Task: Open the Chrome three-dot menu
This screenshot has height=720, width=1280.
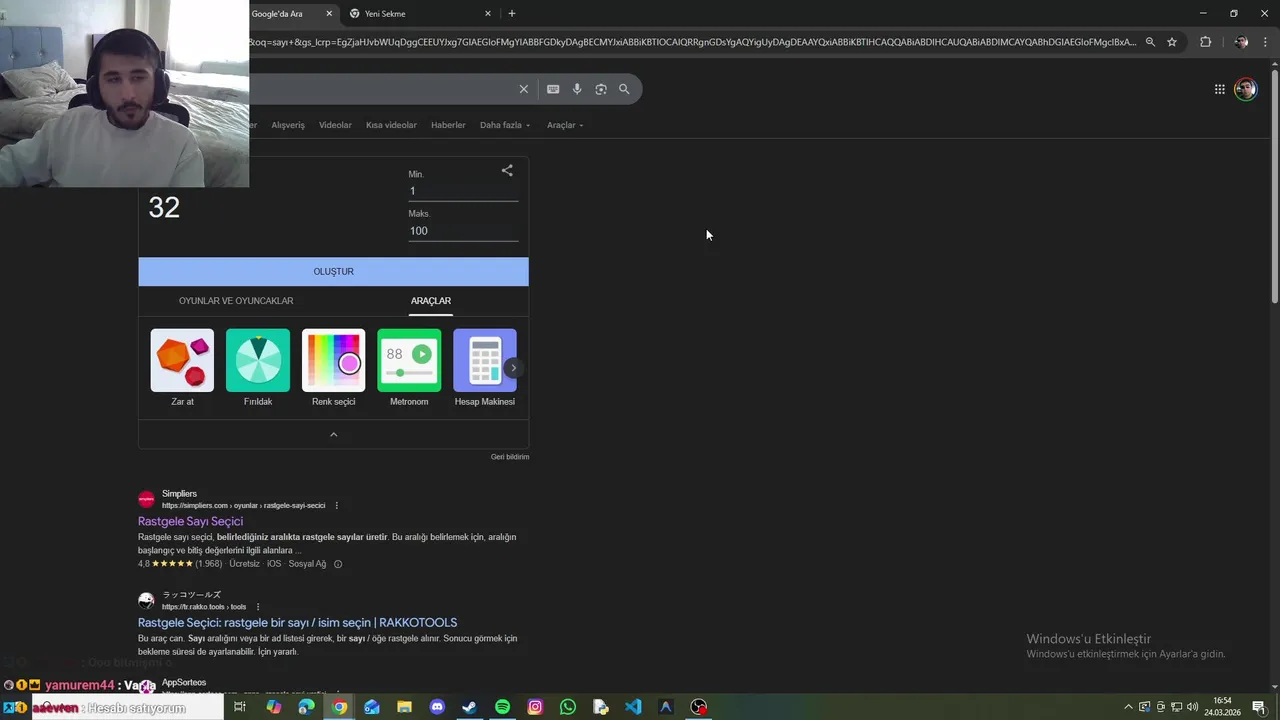Action: [x=1266, y=42]
